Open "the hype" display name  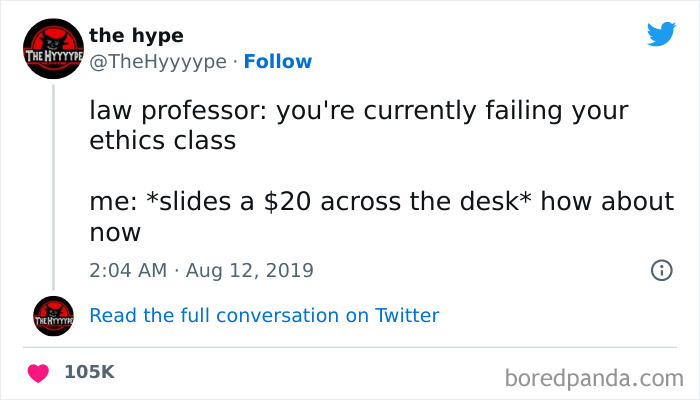point(136,36)
